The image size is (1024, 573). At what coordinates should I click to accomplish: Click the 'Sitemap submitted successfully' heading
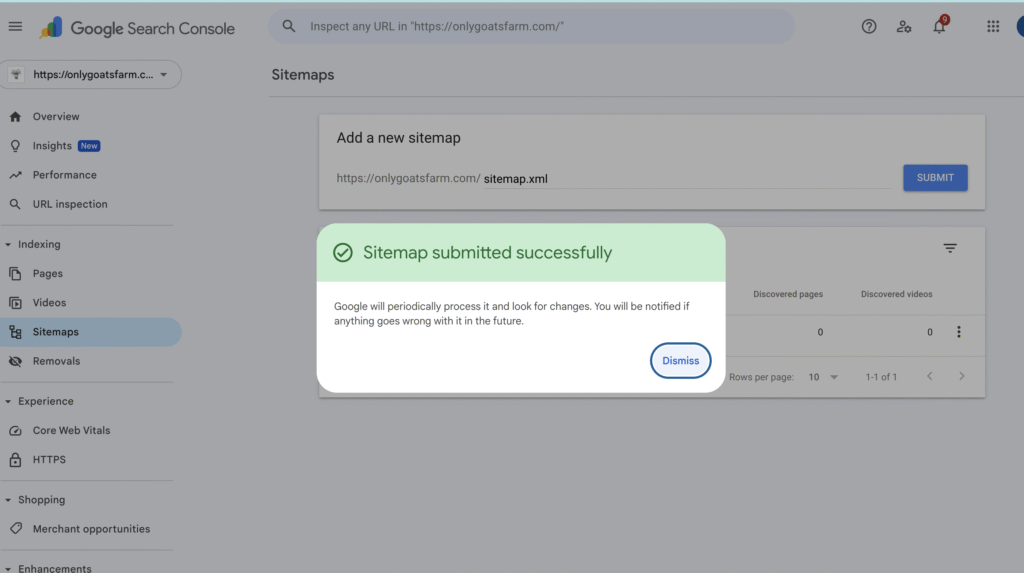click(487, 253)
